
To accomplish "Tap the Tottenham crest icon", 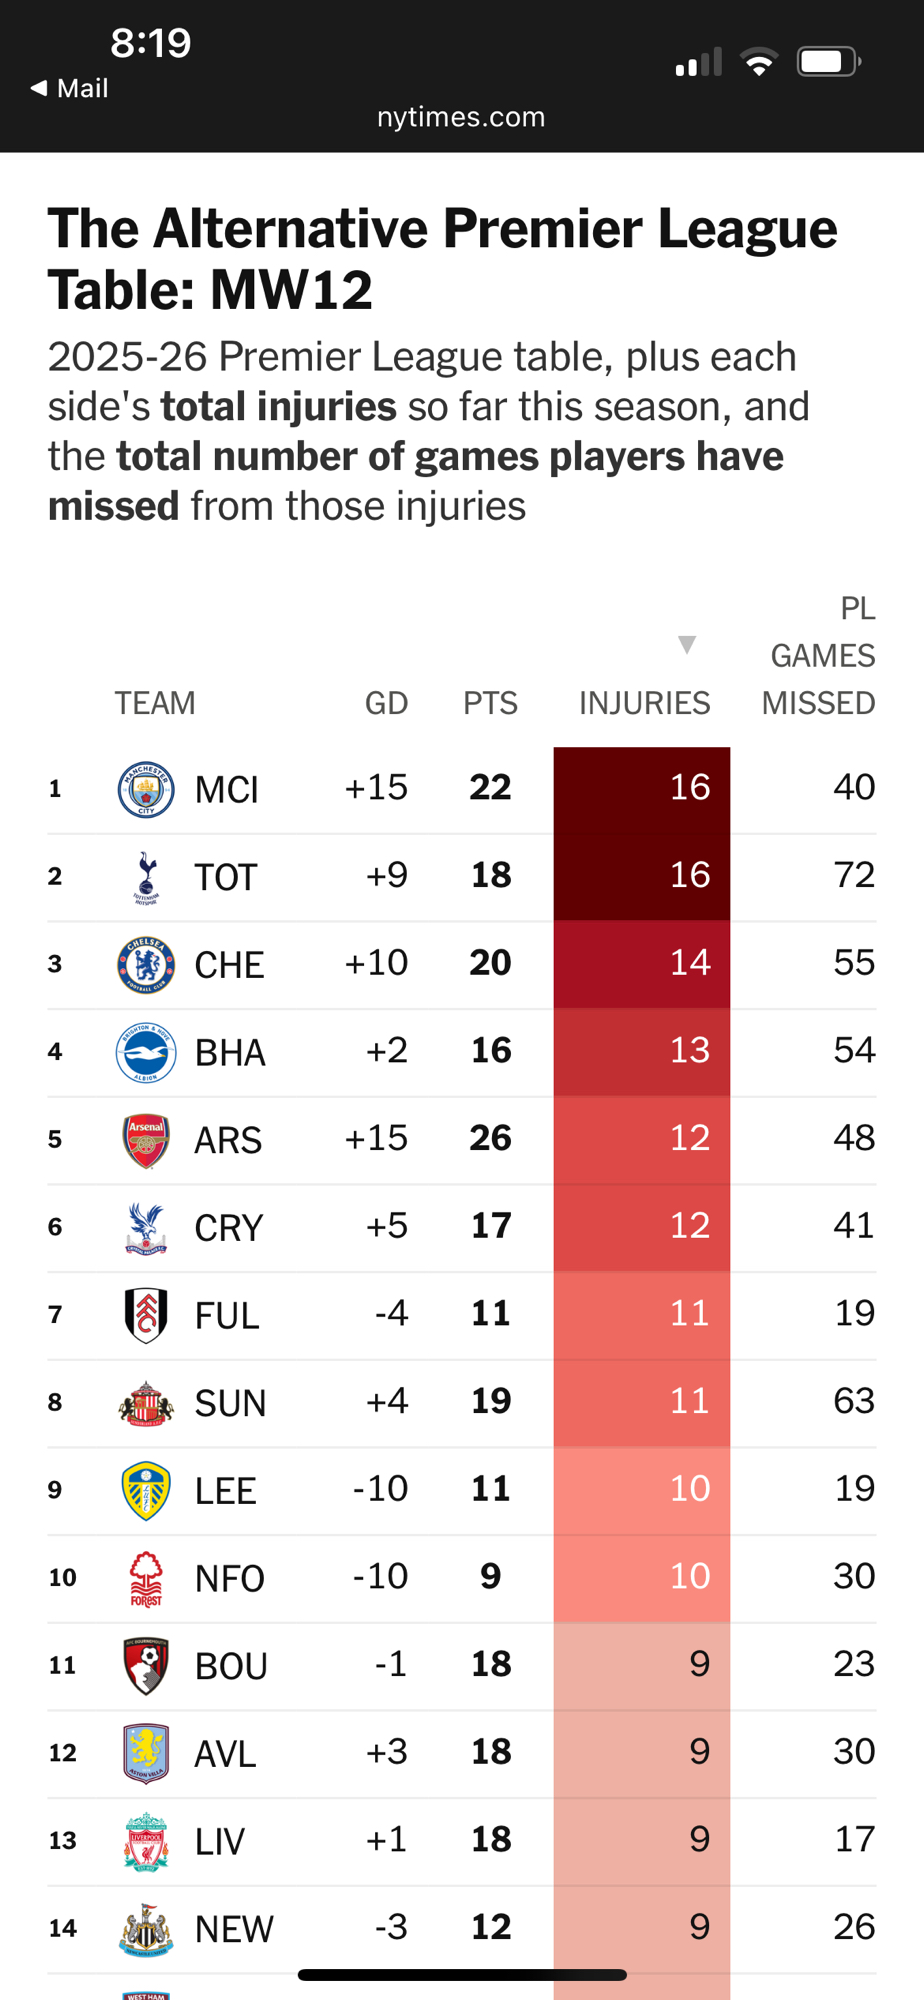I will tap(146, 877).
